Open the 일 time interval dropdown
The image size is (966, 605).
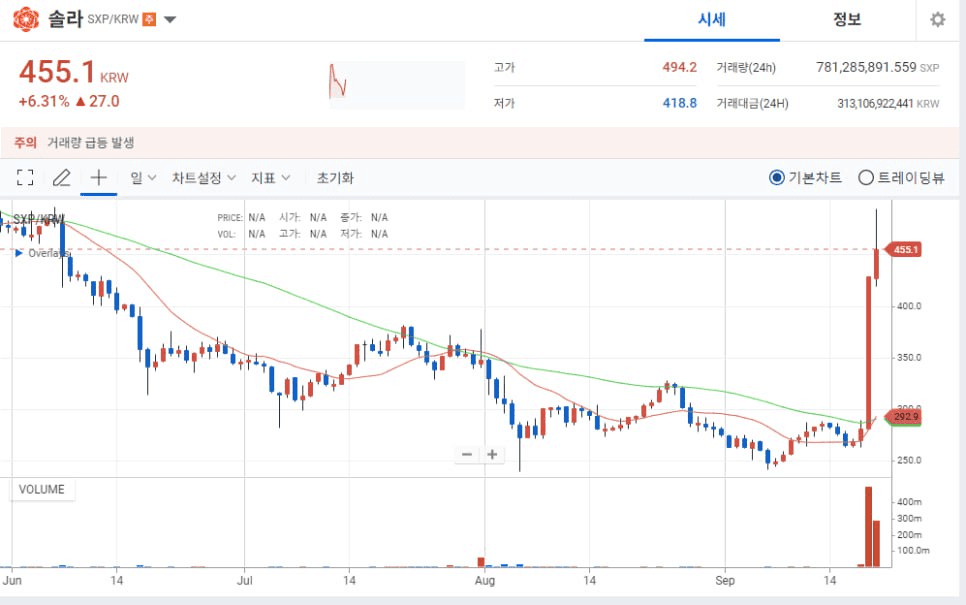click(143, 178)
